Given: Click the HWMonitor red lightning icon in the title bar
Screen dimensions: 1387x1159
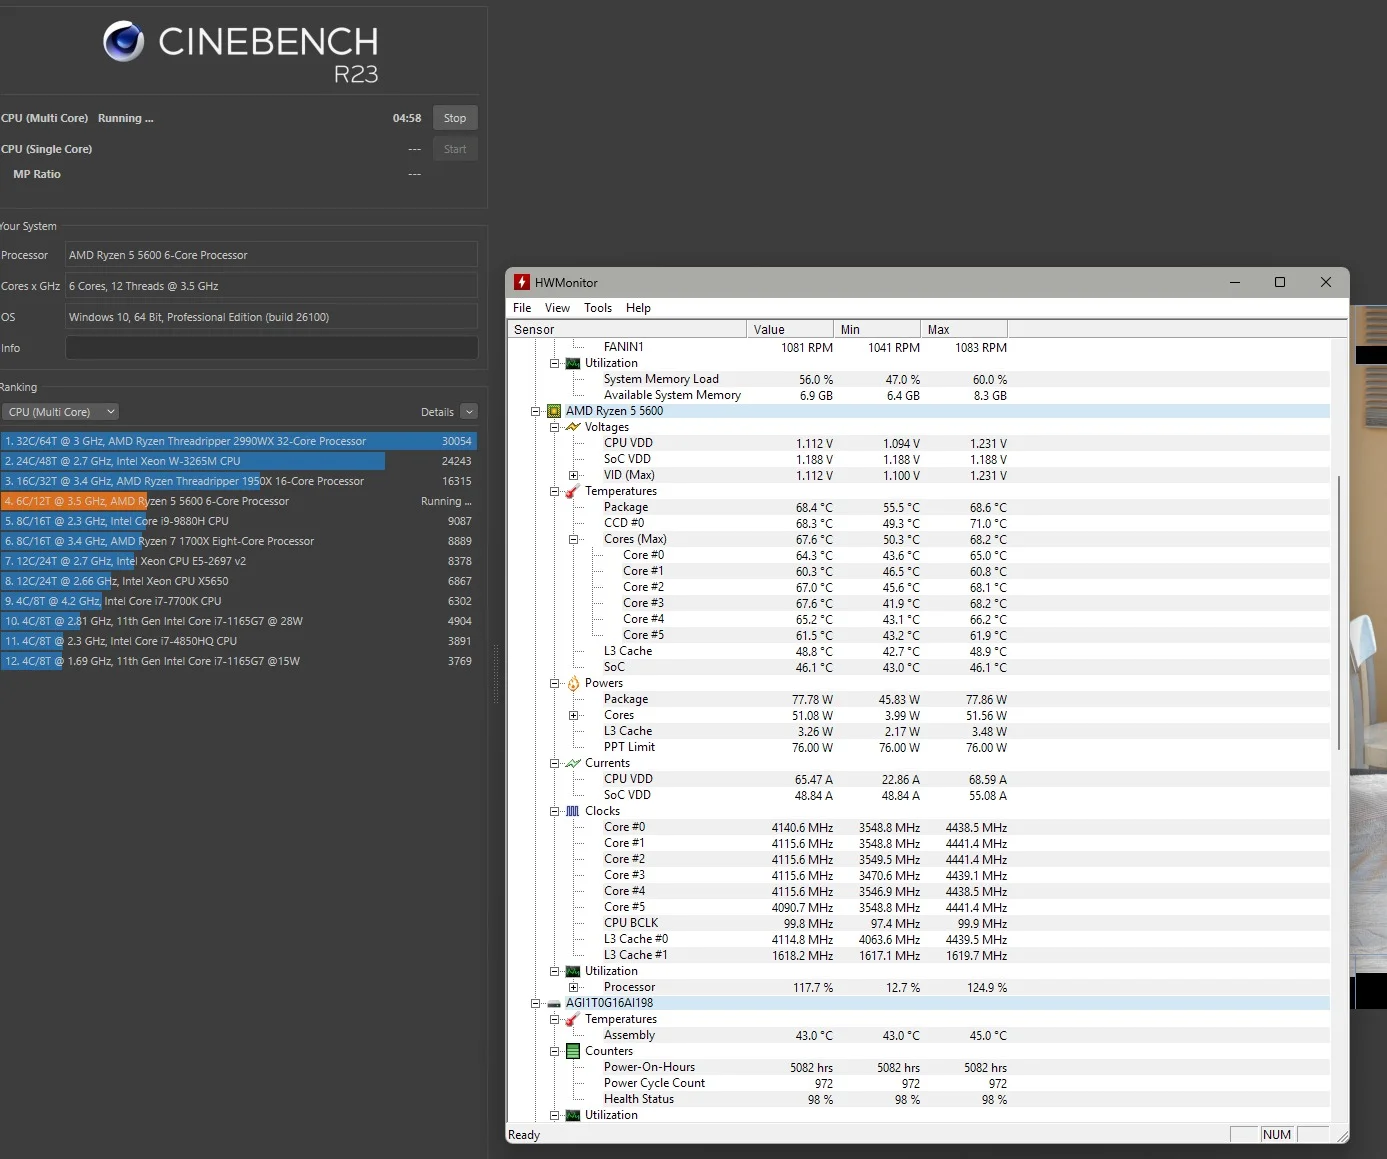Looking at the screenshot, I should 522,283.
